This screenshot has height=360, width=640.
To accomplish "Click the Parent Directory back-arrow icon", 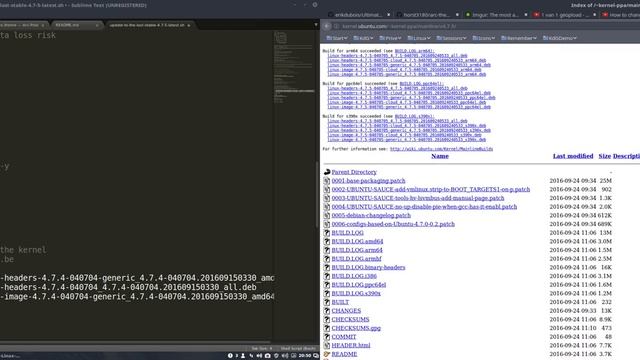I will pos(327,172).
